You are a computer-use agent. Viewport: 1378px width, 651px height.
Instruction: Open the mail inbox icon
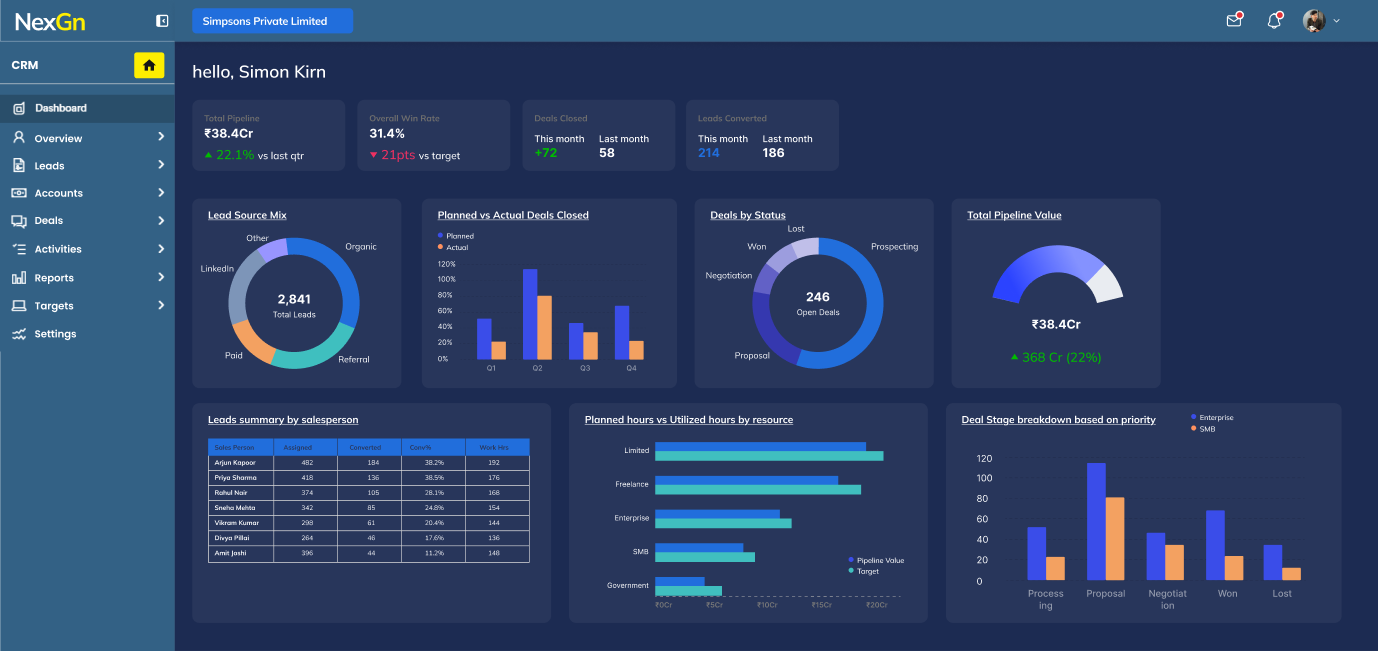(x=1234, y=20)
